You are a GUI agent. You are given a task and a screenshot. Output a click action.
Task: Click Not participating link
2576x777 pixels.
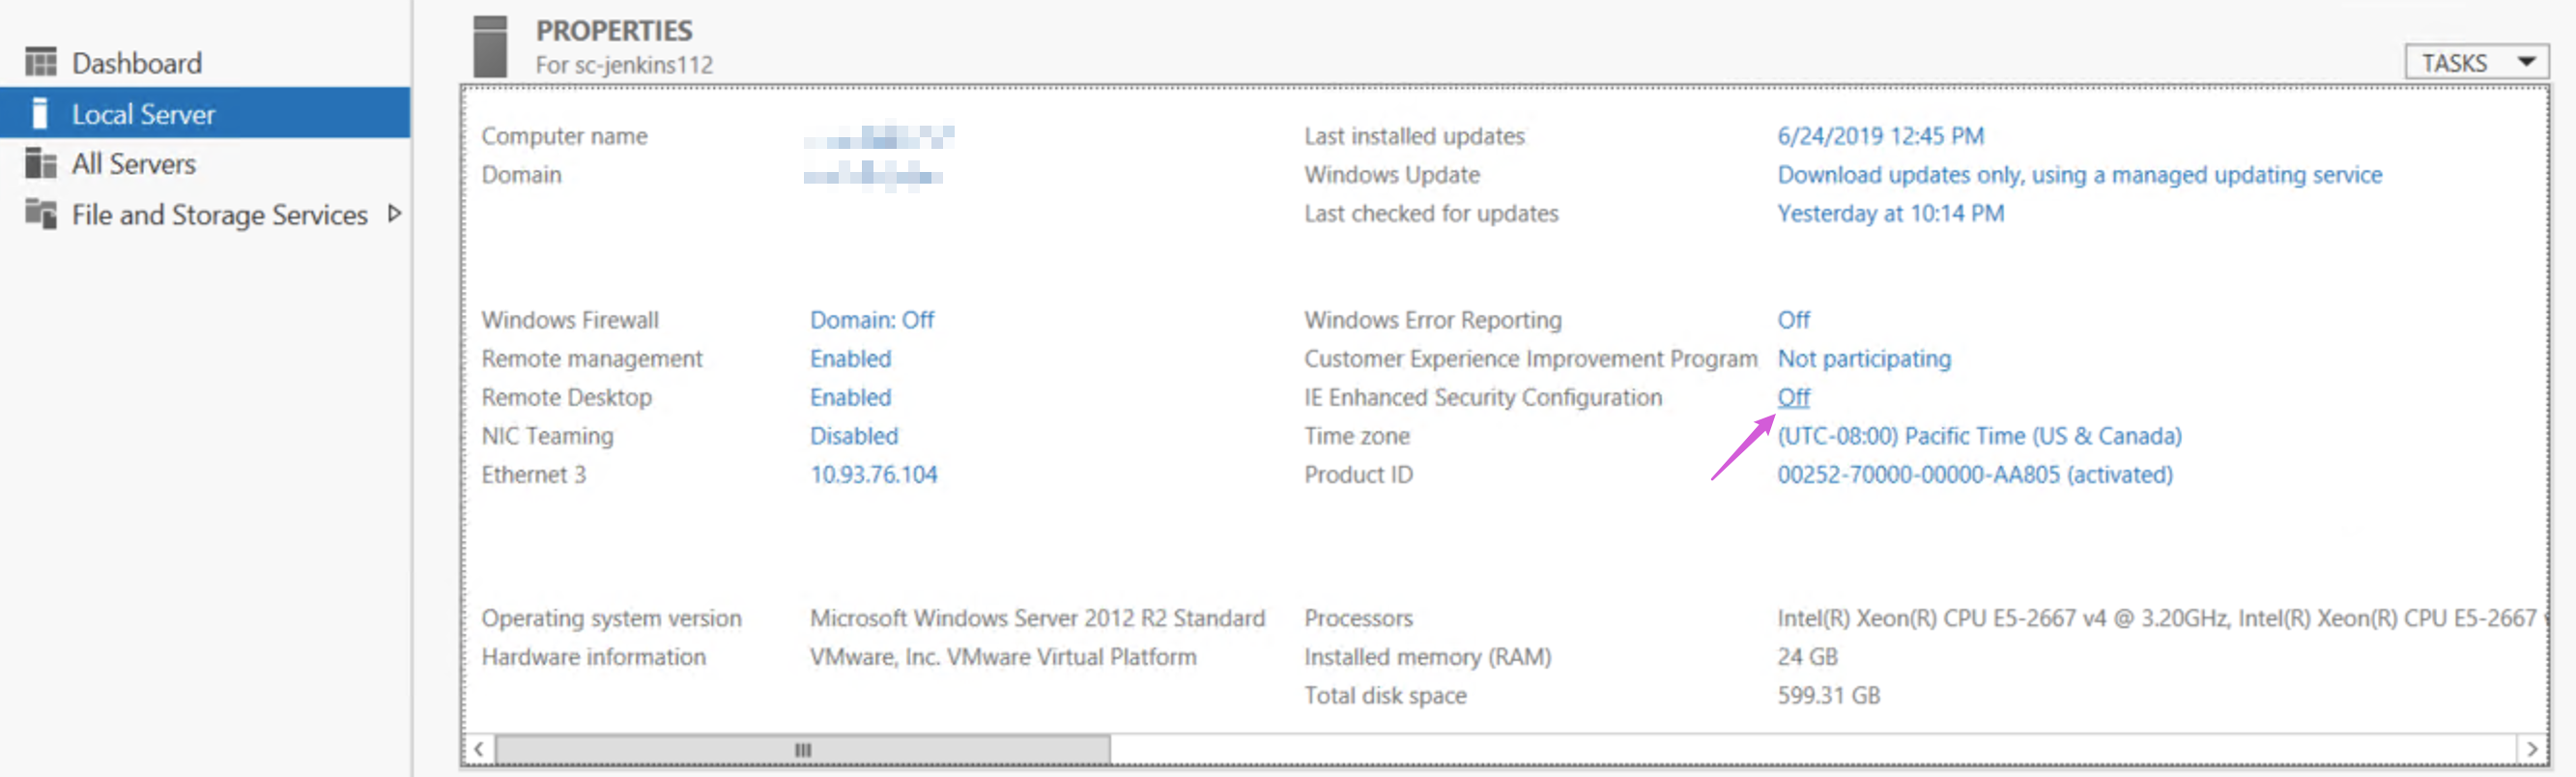point(1864,358)
